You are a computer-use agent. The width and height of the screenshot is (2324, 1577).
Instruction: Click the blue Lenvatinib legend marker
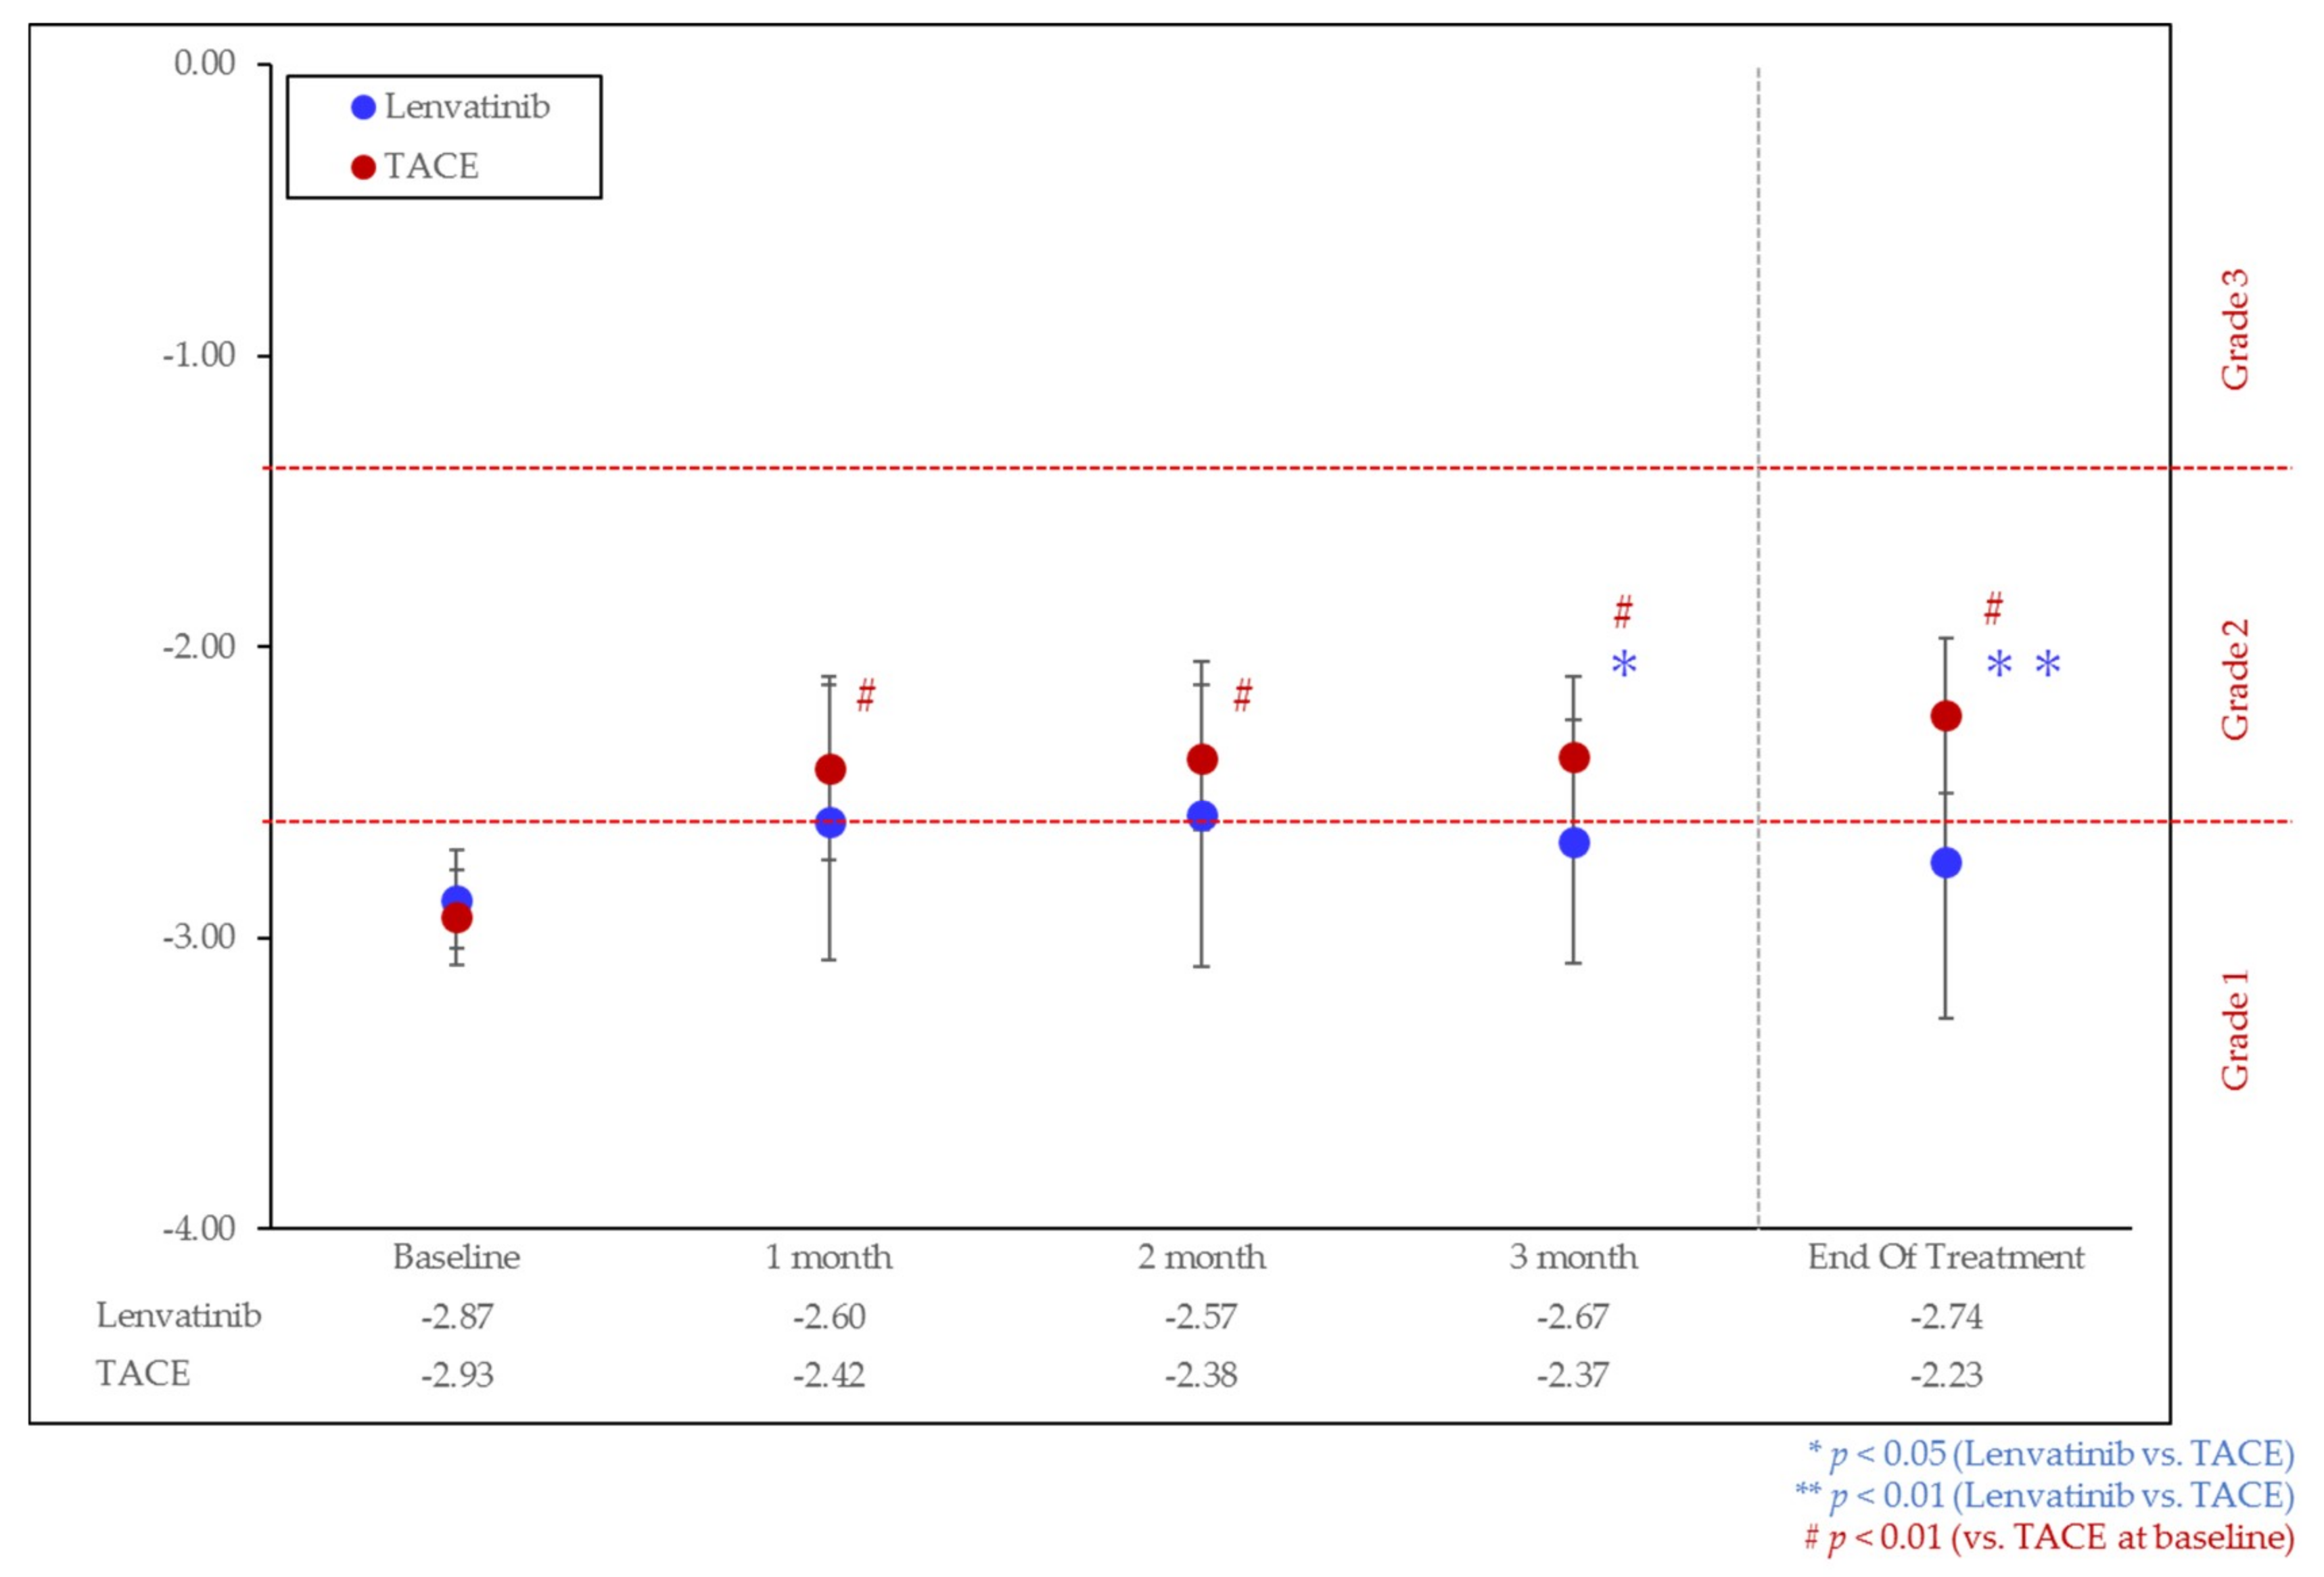pos(363,107)
